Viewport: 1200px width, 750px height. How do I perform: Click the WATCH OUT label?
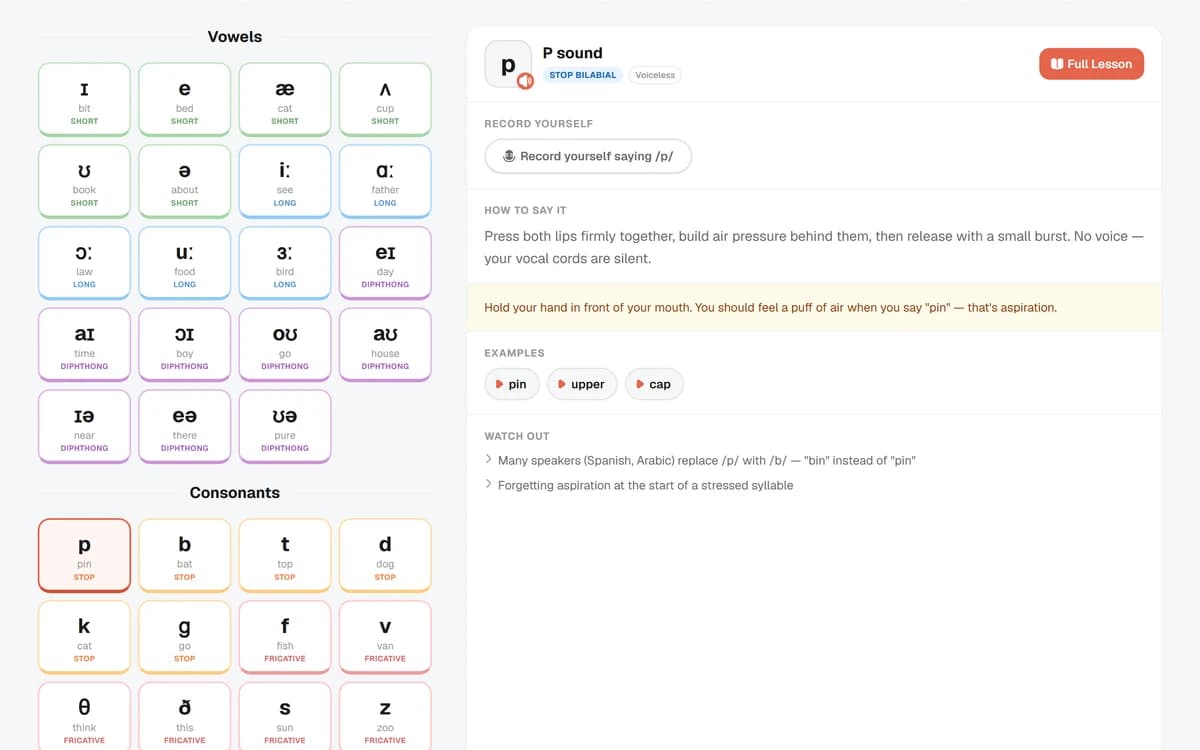[x=517, y=437]
